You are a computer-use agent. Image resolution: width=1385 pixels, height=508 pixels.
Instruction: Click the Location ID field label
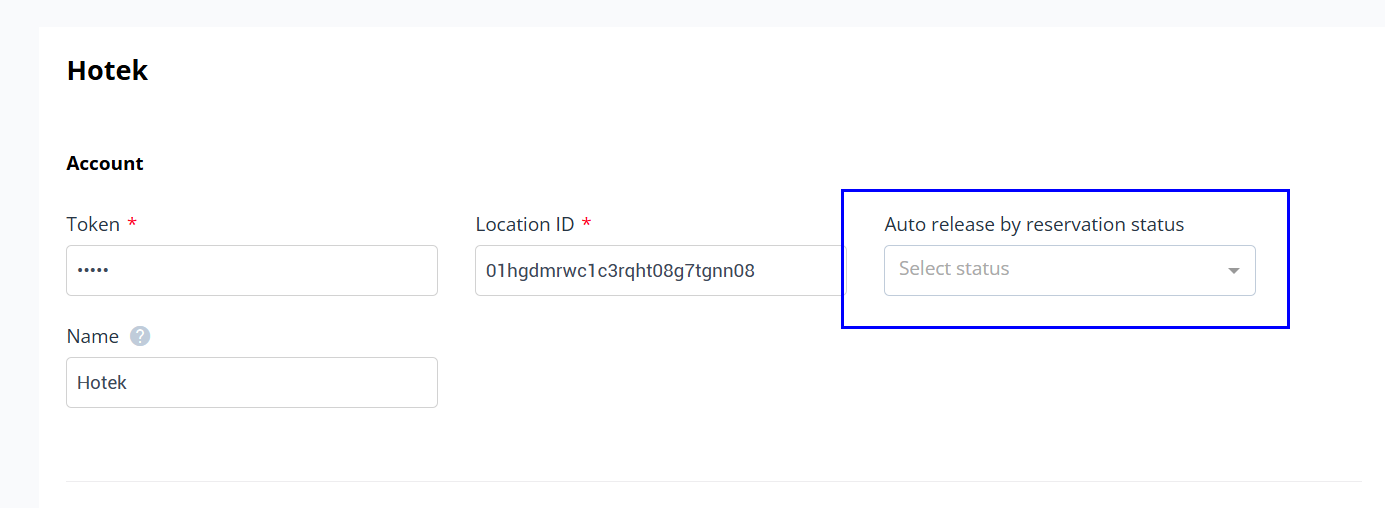[525, 224]
